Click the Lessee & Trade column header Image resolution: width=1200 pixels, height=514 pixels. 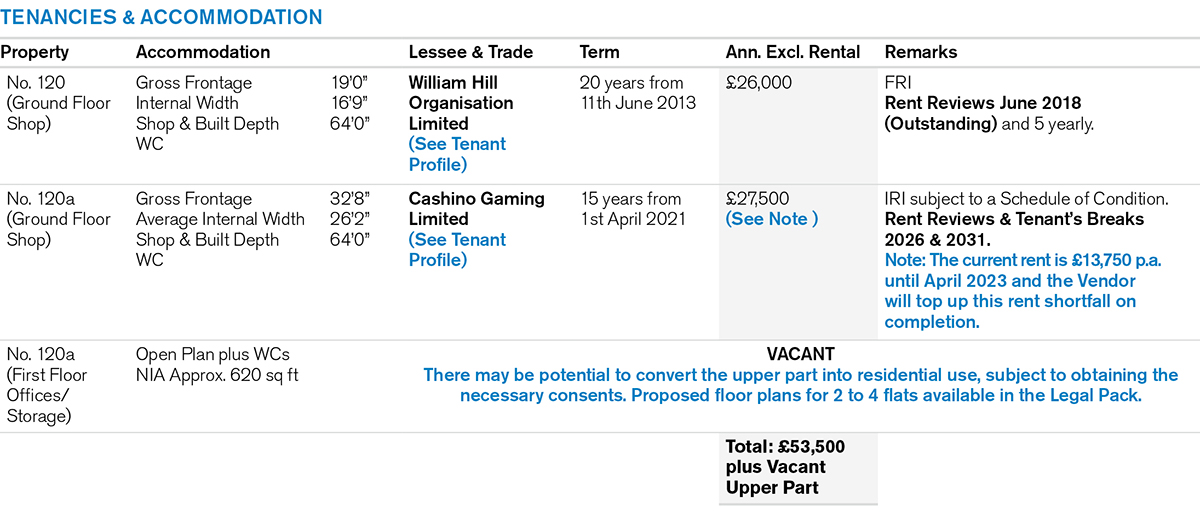[471, 52]
